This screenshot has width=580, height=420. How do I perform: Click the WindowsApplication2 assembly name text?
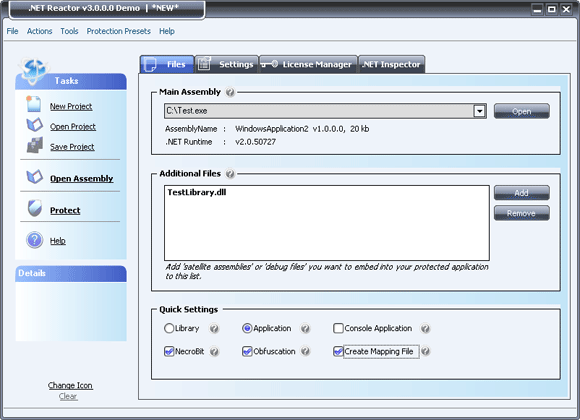(272, 129)
